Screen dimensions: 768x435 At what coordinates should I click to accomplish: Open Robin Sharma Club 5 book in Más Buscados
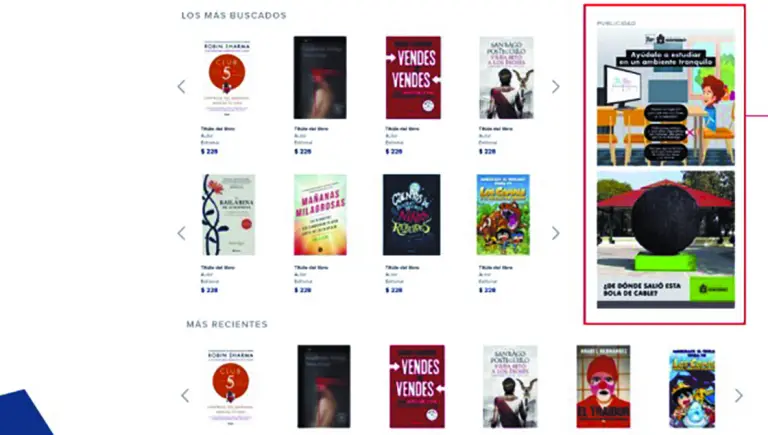(x=227, y=77)
